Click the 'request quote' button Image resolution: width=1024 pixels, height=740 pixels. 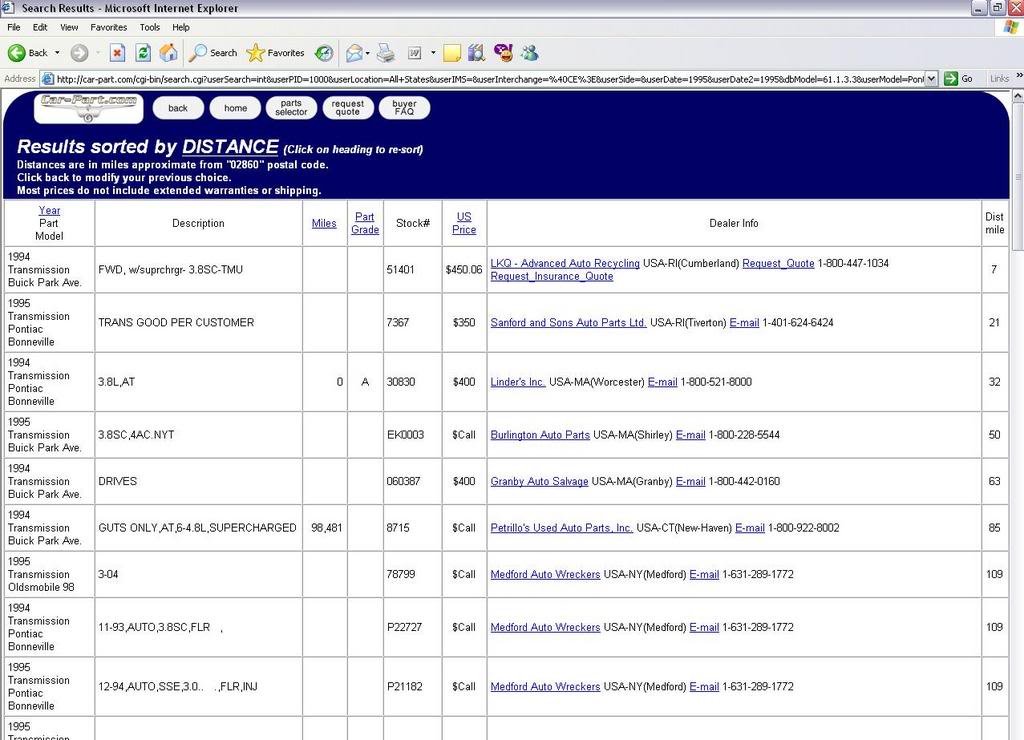348,108
